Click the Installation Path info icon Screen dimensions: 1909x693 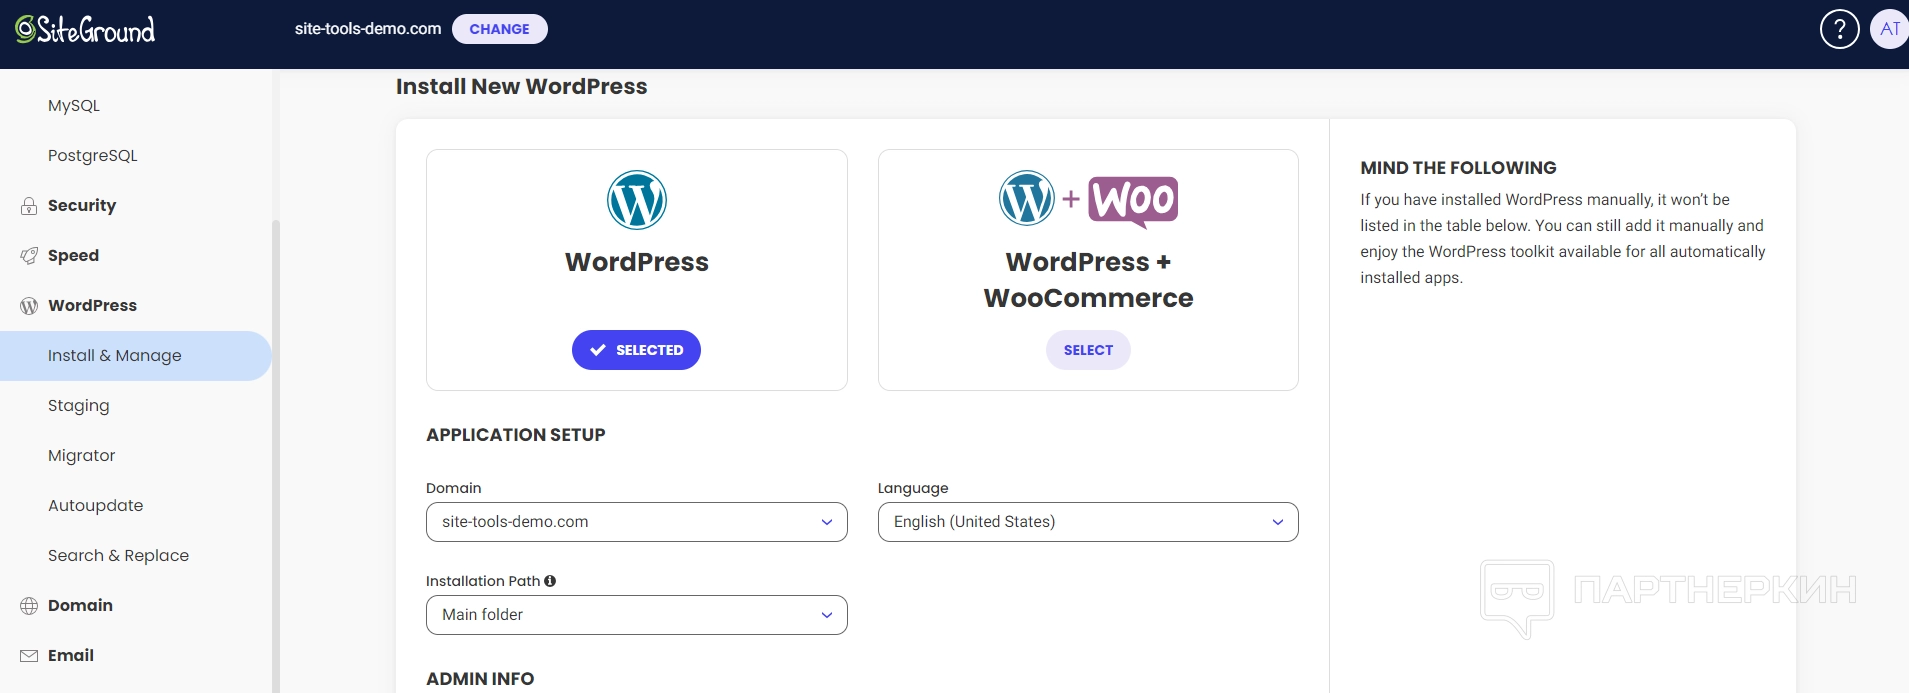pos(550,581)
